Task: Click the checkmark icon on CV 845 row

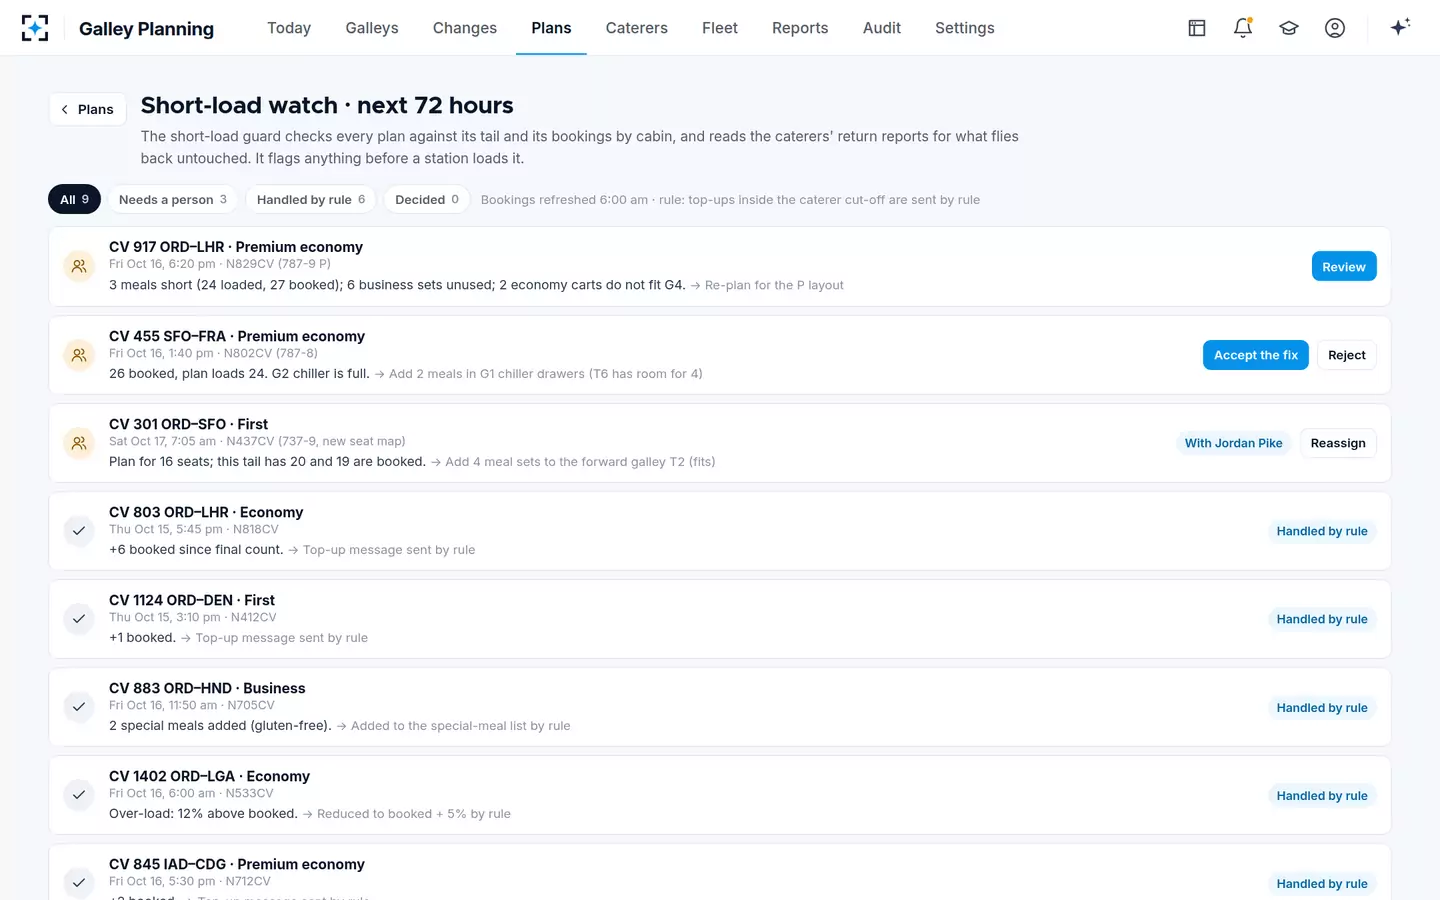Action: point(79,883)
